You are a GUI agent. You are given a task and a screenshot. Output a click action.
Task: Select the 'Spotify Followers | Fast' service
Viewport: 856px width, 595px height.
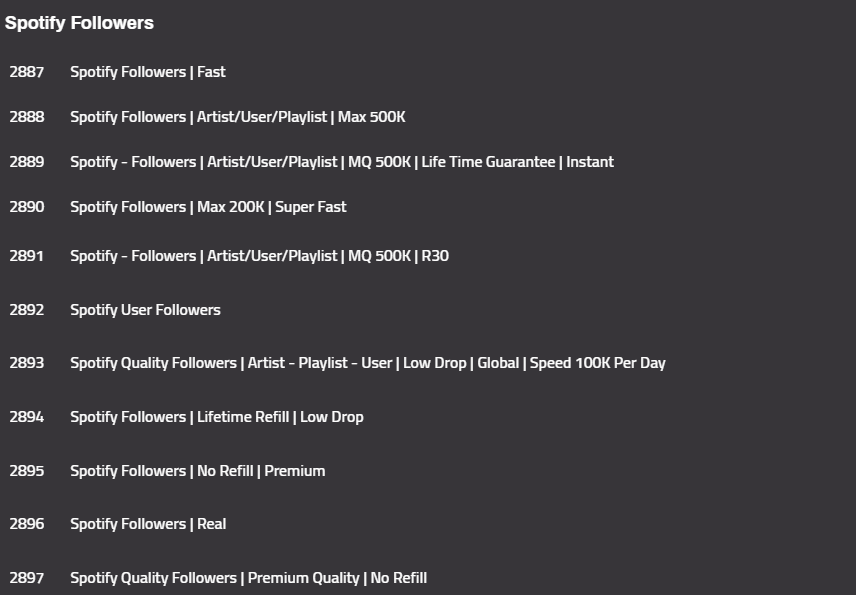click(x=148, y=72)
